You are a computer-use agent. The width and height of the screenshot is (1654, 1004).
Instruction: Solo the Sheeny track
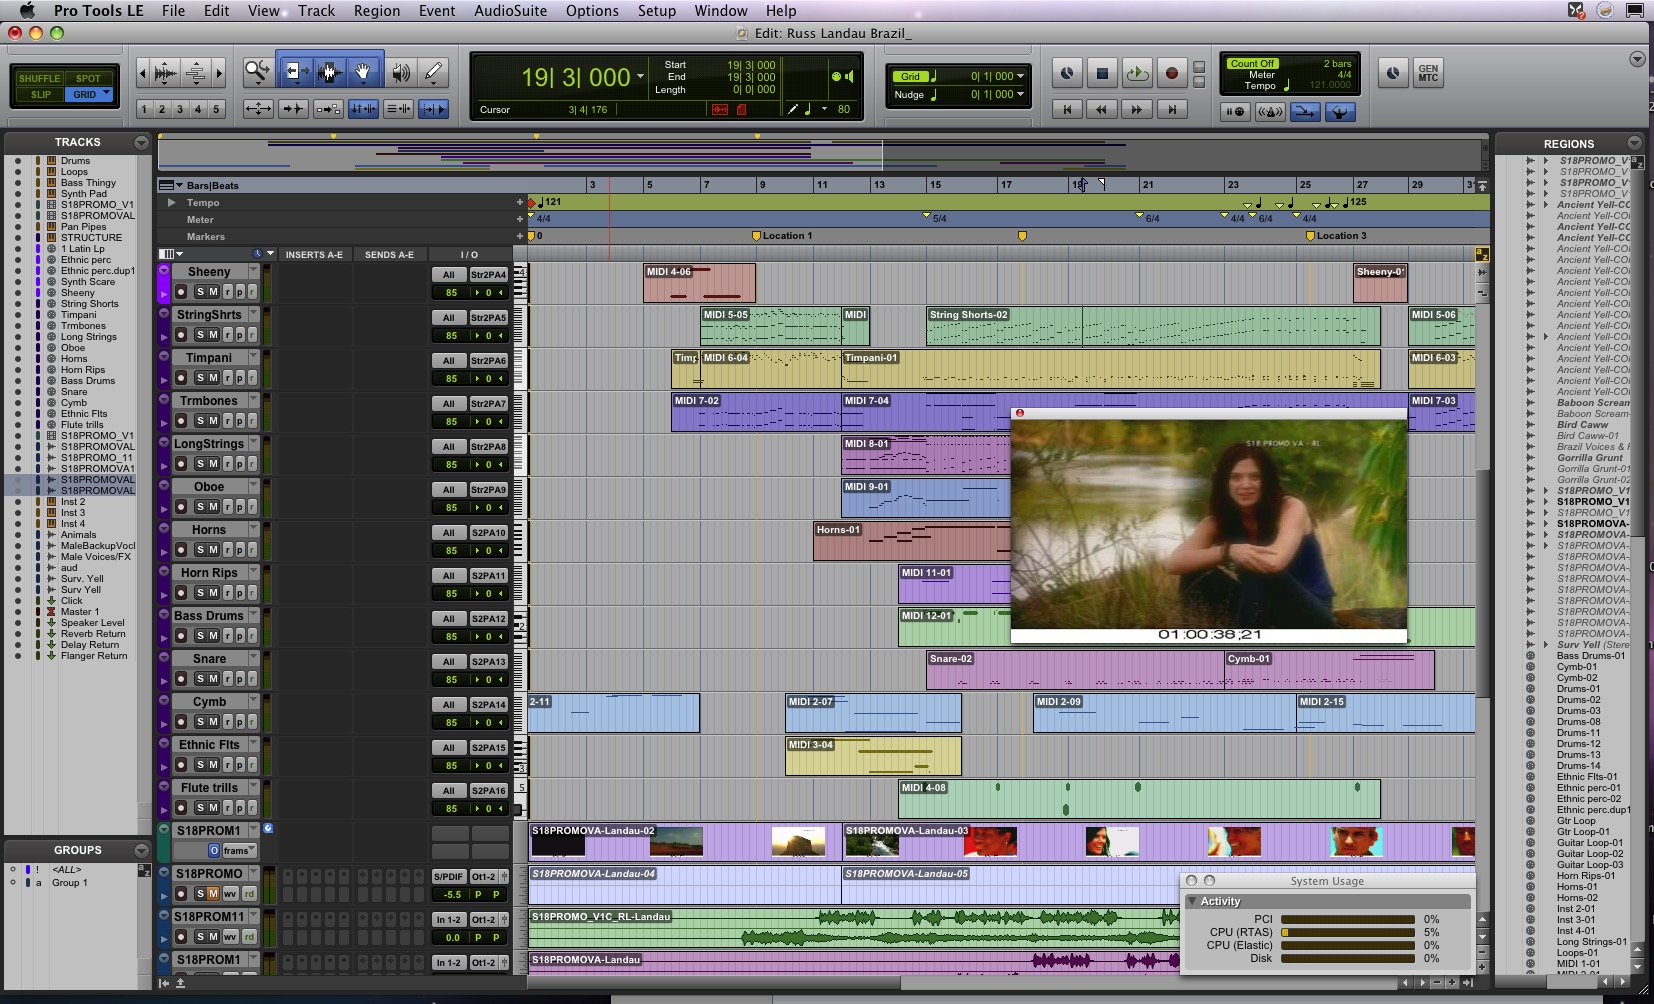pos(200,292)
